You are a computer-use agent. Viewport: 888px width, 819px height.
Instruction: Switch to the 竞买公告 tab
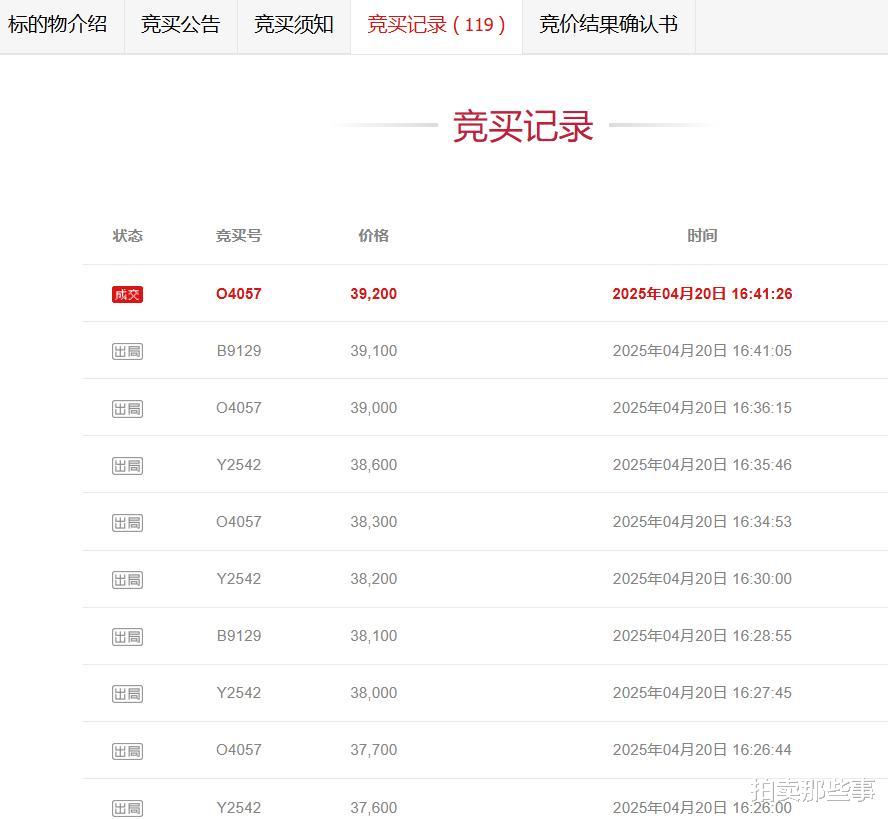(181, 24)
